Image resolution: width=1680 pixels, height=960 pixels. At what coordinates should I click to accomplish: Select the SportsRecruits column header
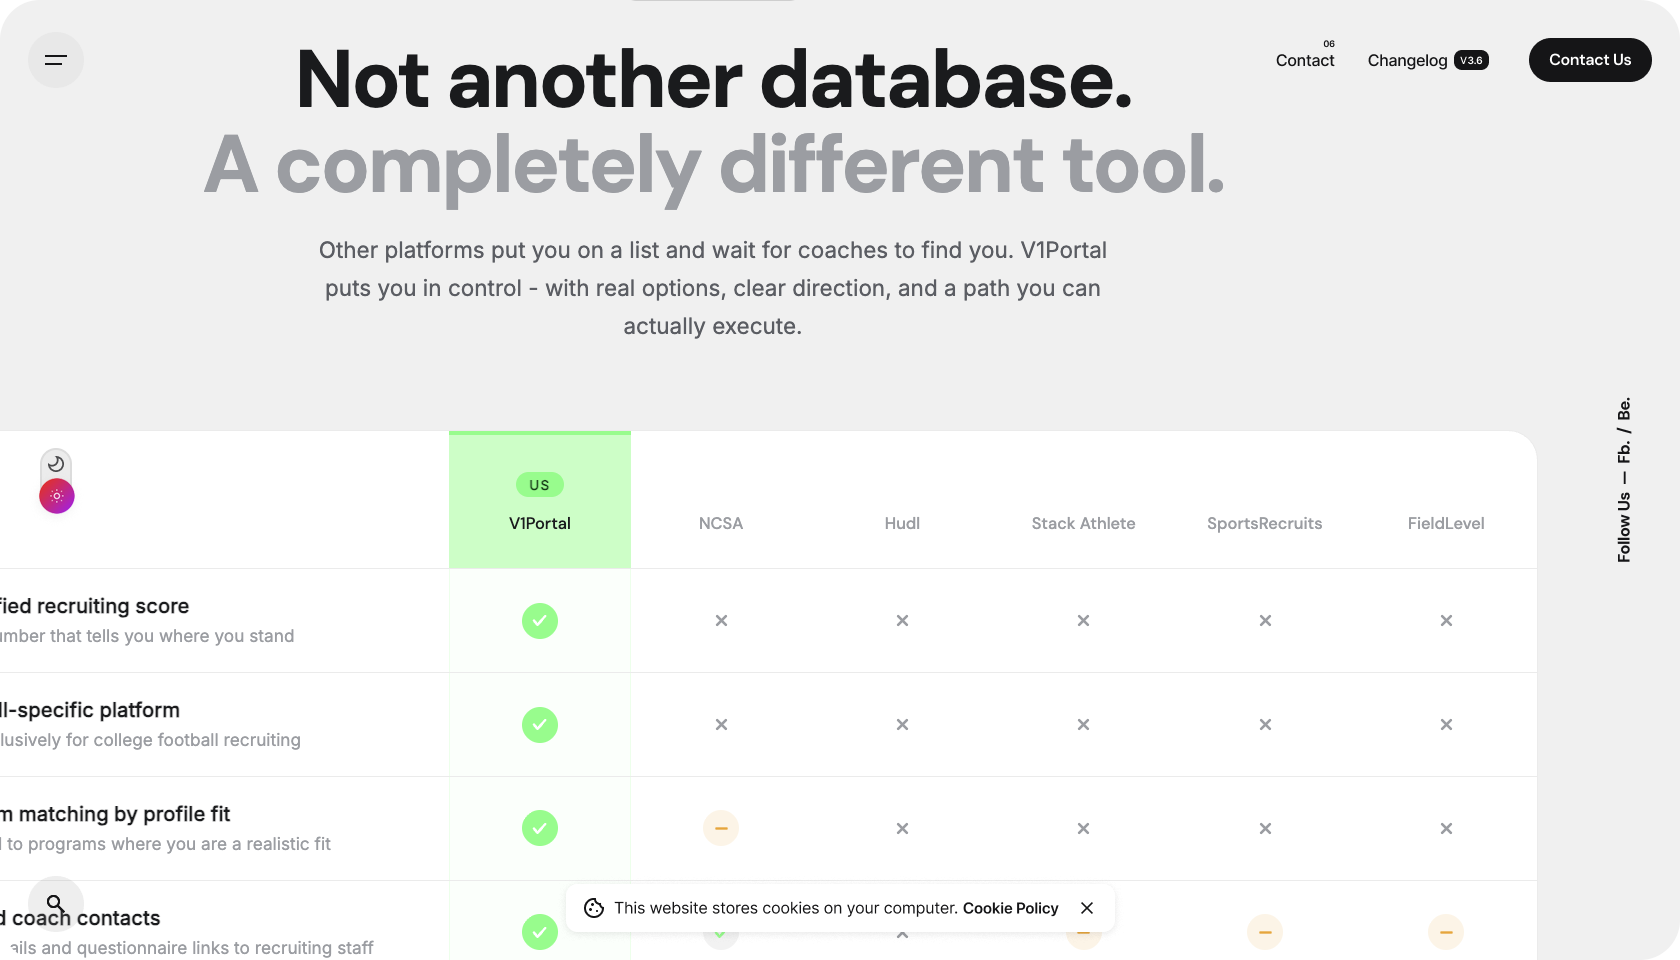click(1264, 523)
